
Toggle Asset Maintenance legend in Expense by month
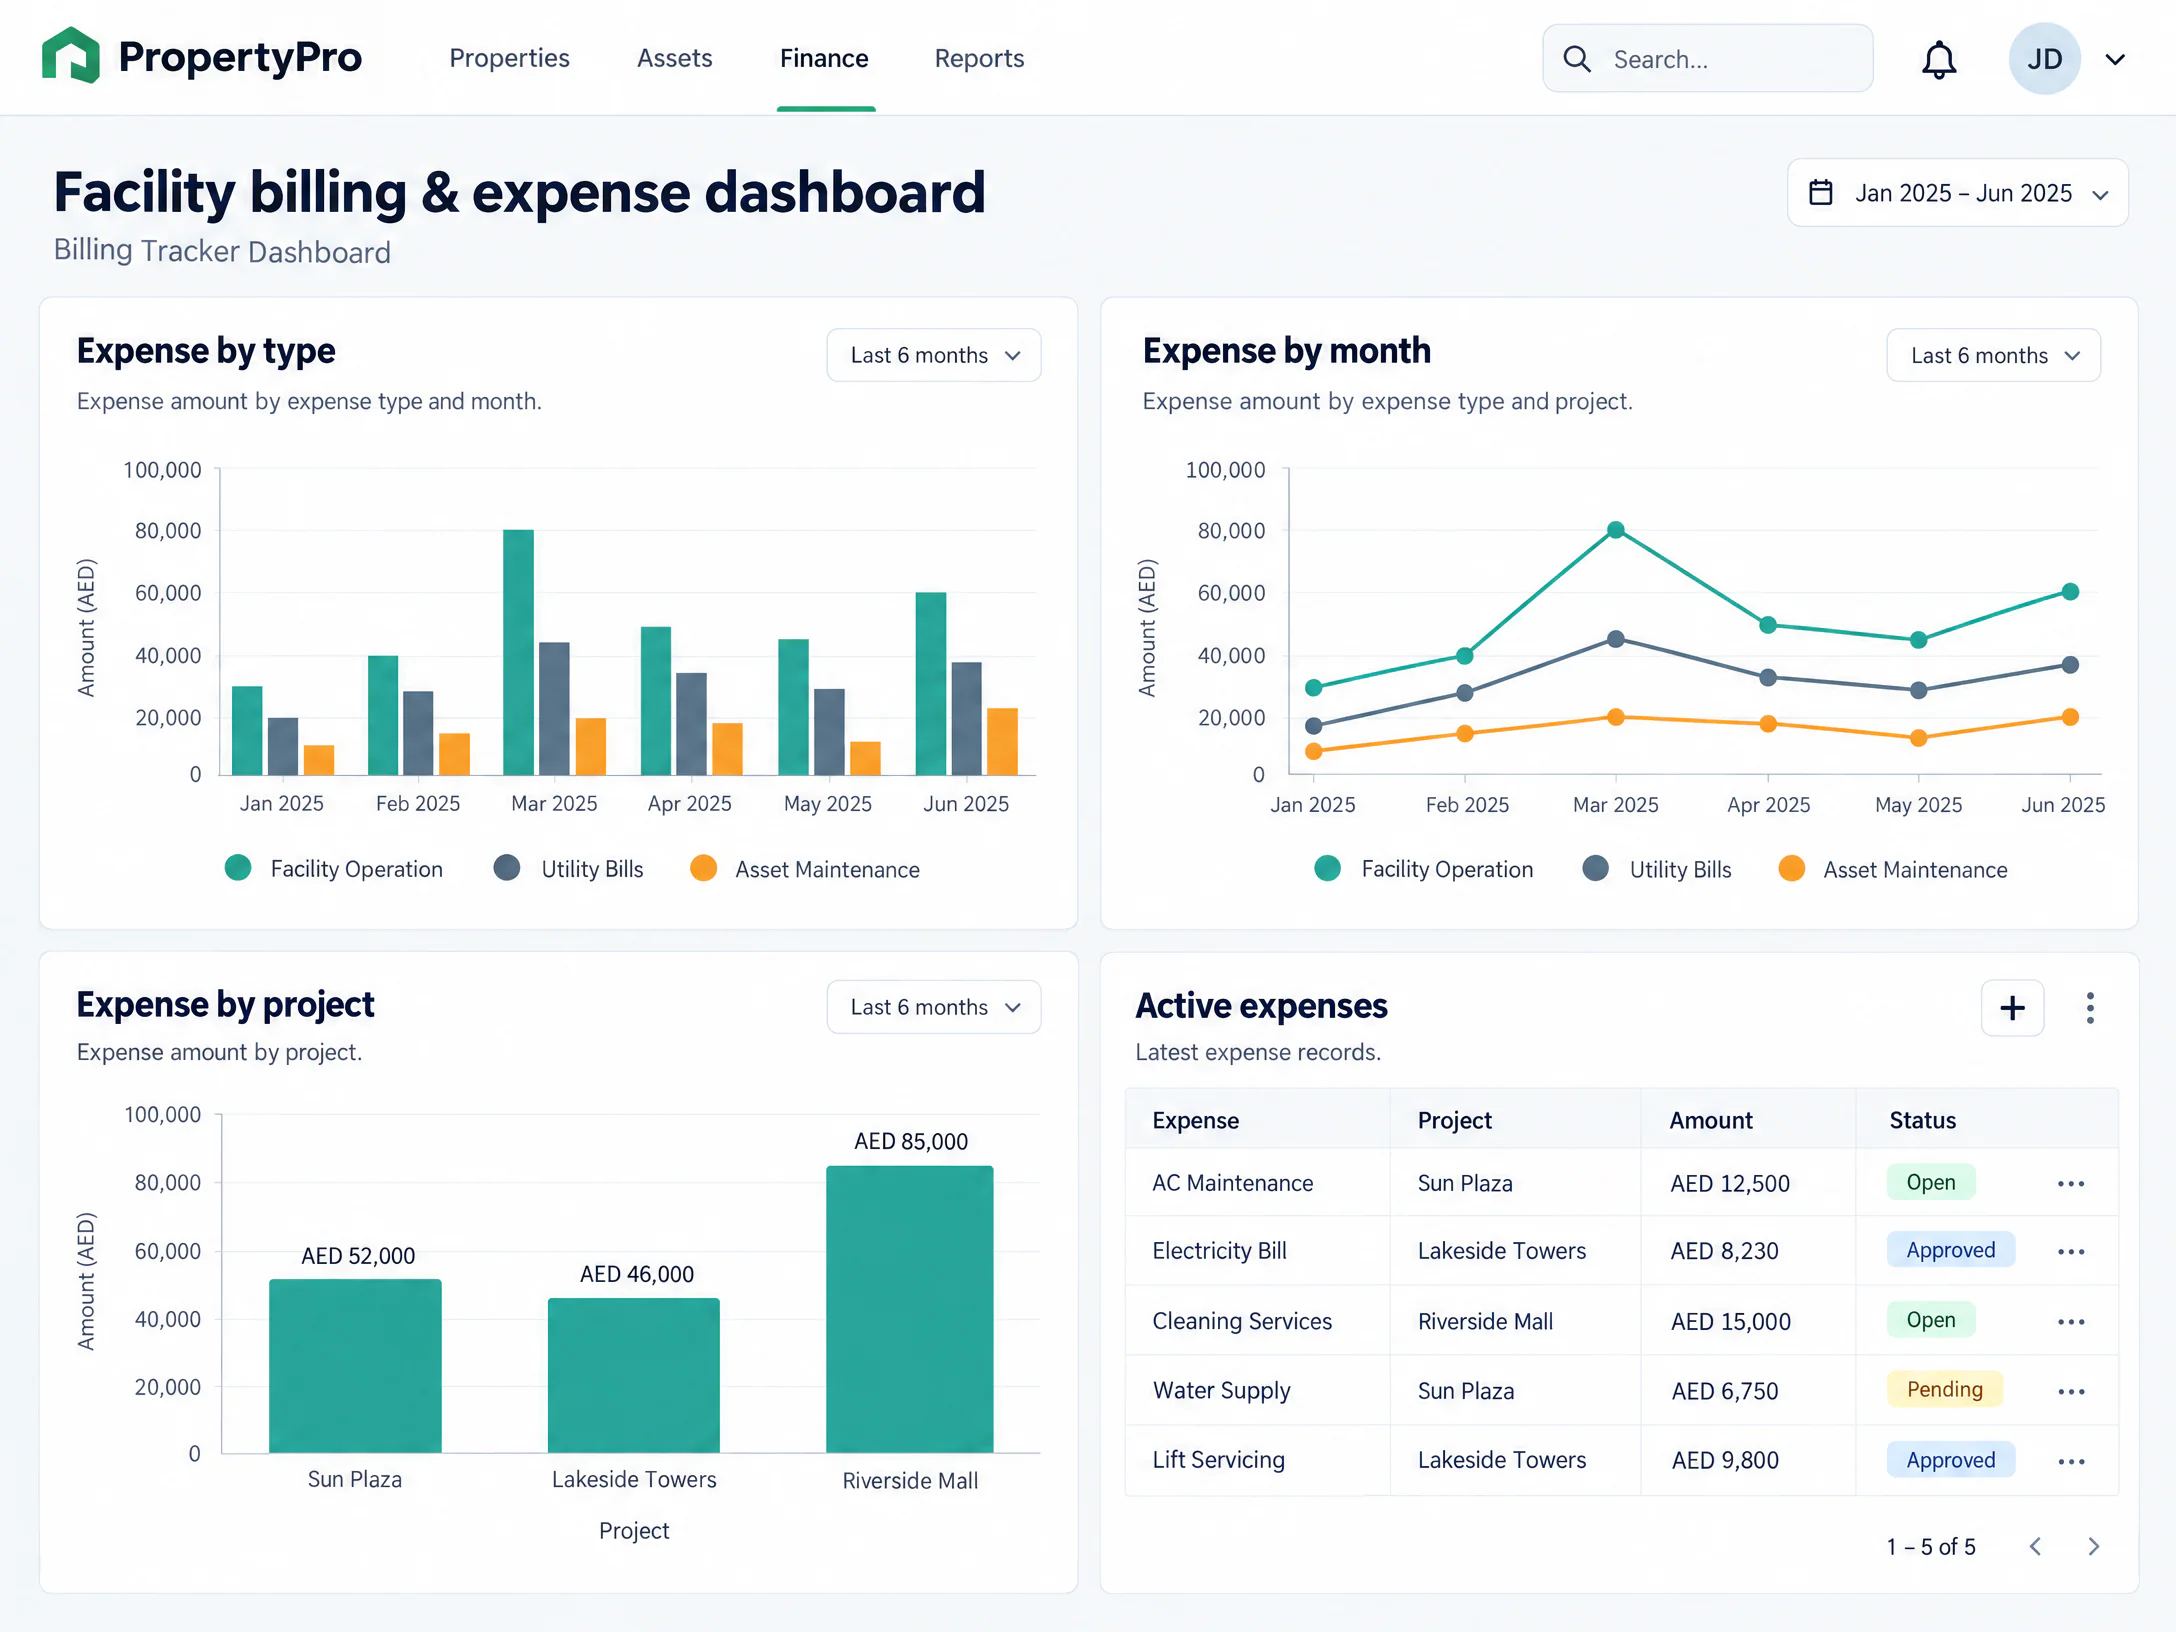[x=1893, y=869]
